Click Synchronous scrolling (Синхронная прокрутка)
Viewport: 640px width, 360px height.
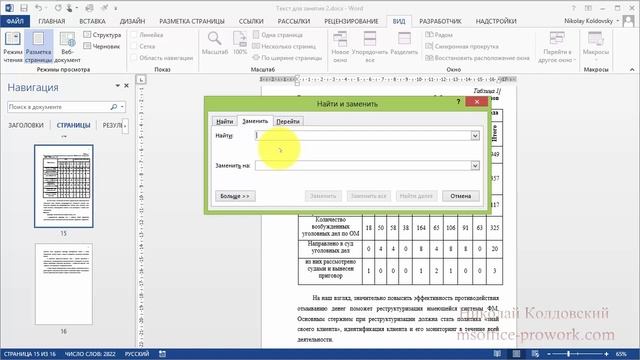pos(462,47)
